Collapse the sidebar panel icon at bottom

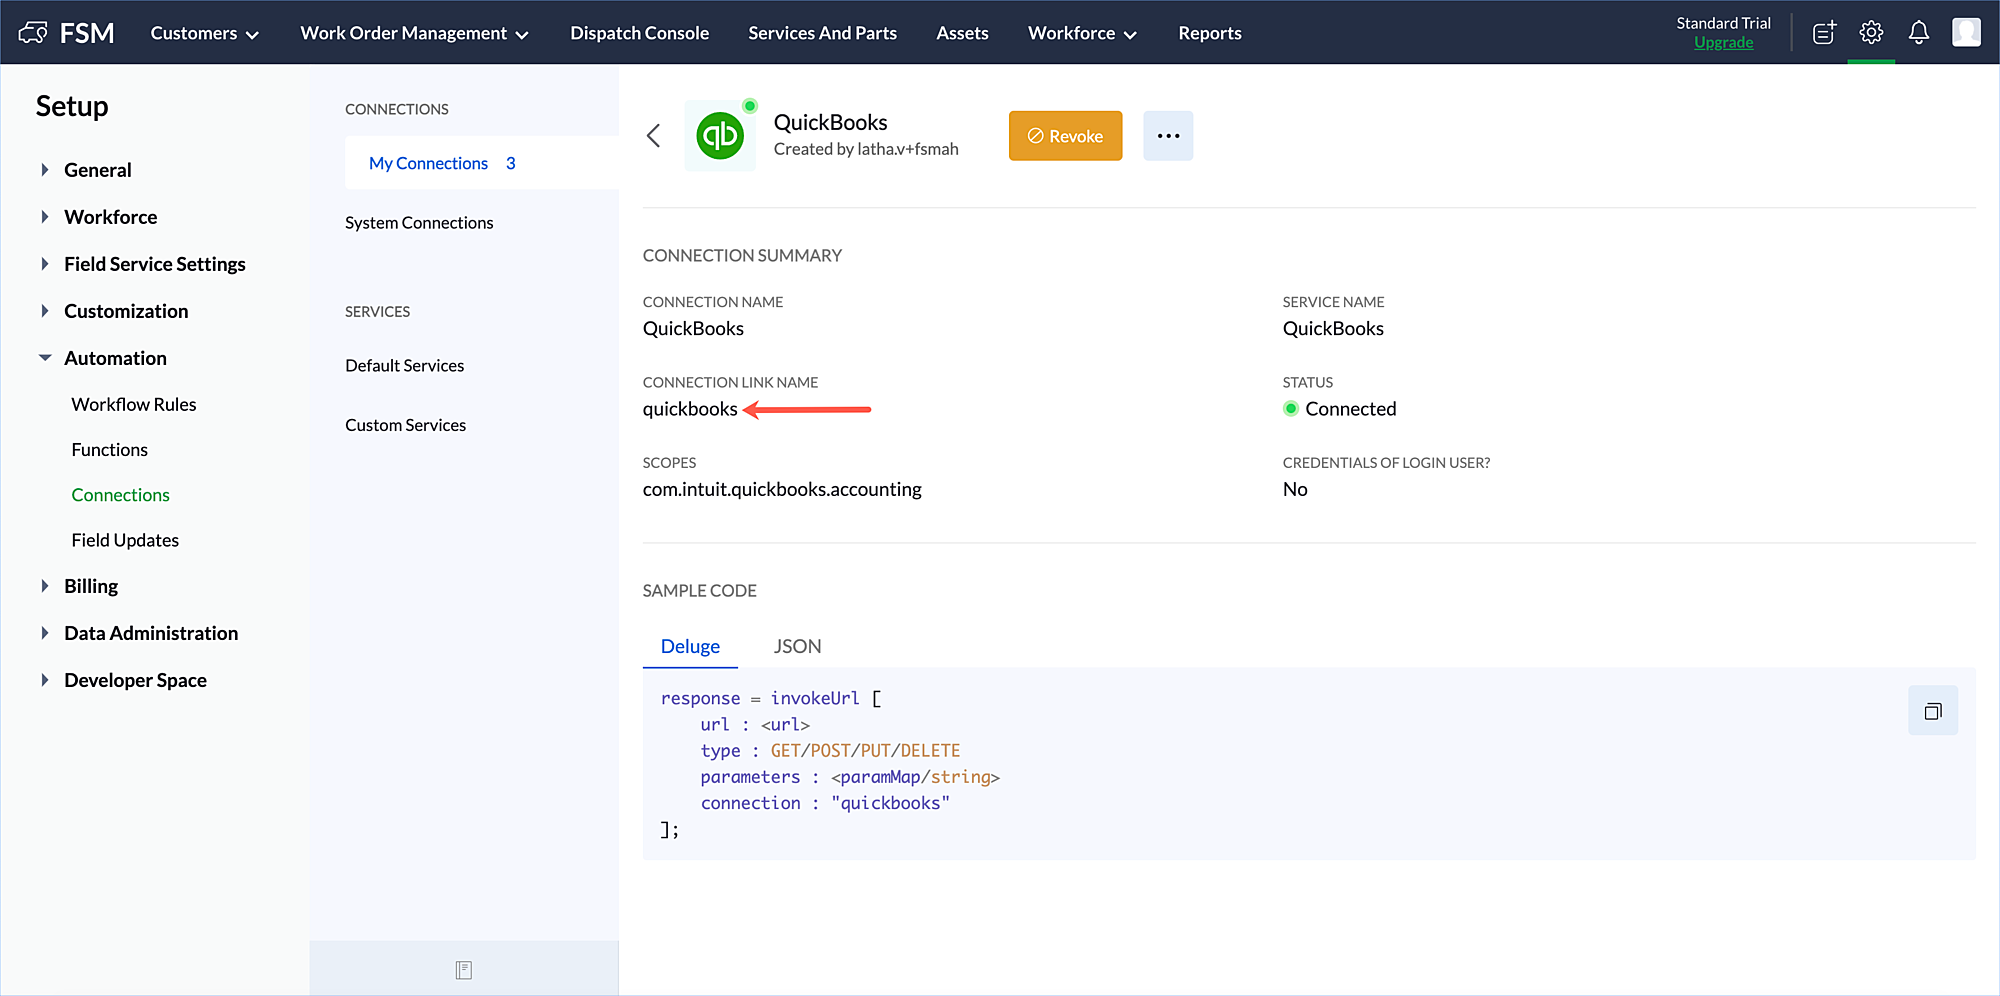coord(463,969)
